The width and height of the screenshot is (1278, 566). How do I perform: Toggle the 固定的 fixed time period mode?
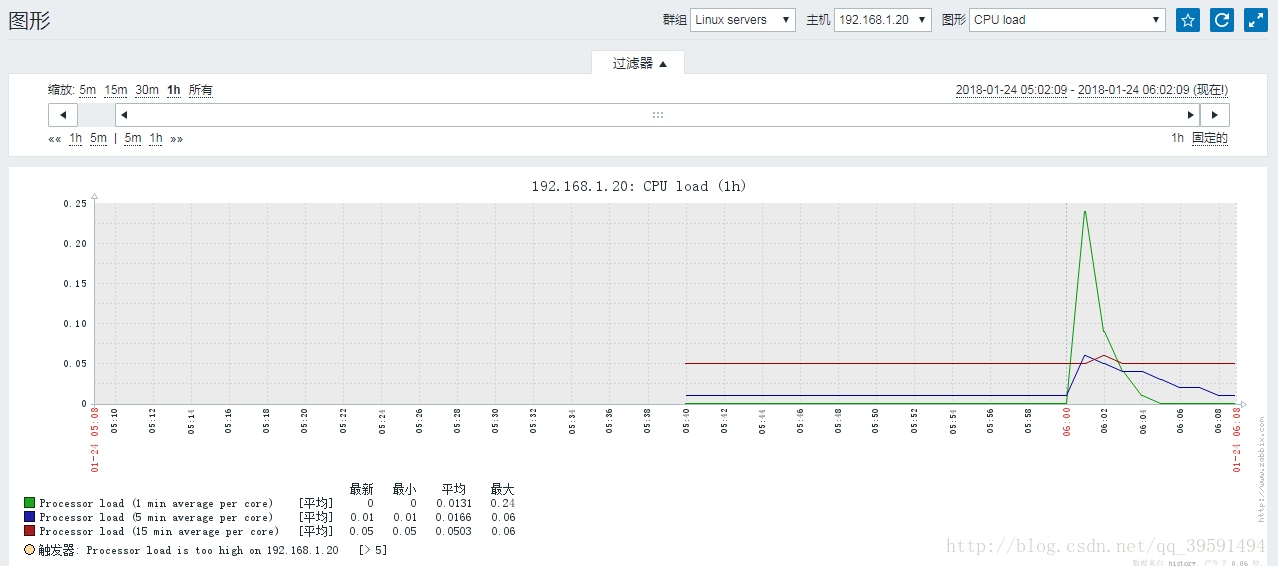point(1209,139)
